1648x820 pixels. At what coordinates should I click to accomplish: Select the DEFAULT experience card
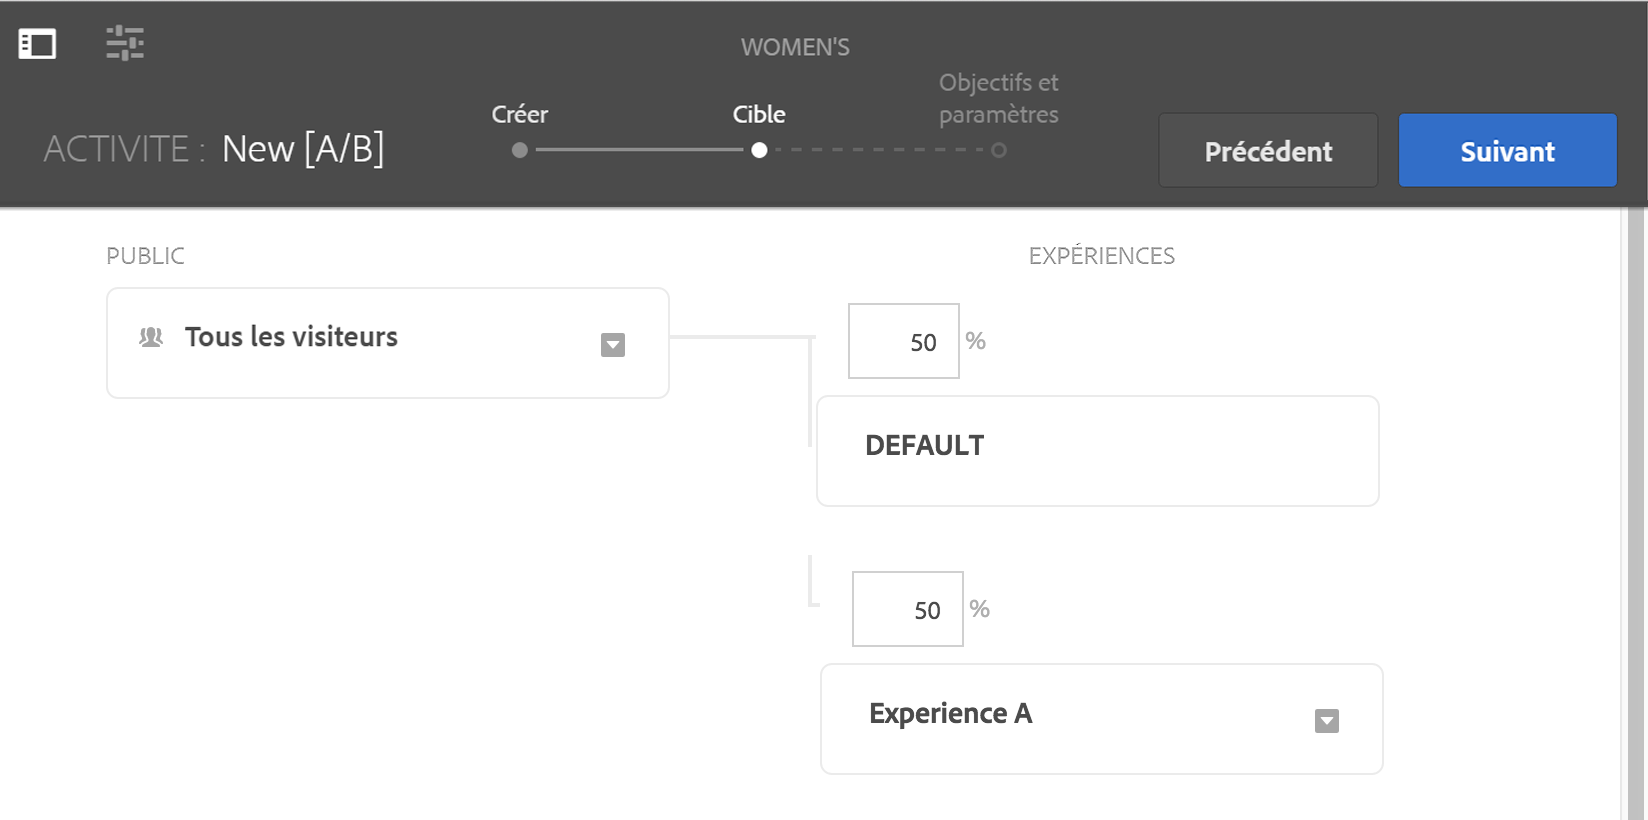click(x=1097, y=451)
